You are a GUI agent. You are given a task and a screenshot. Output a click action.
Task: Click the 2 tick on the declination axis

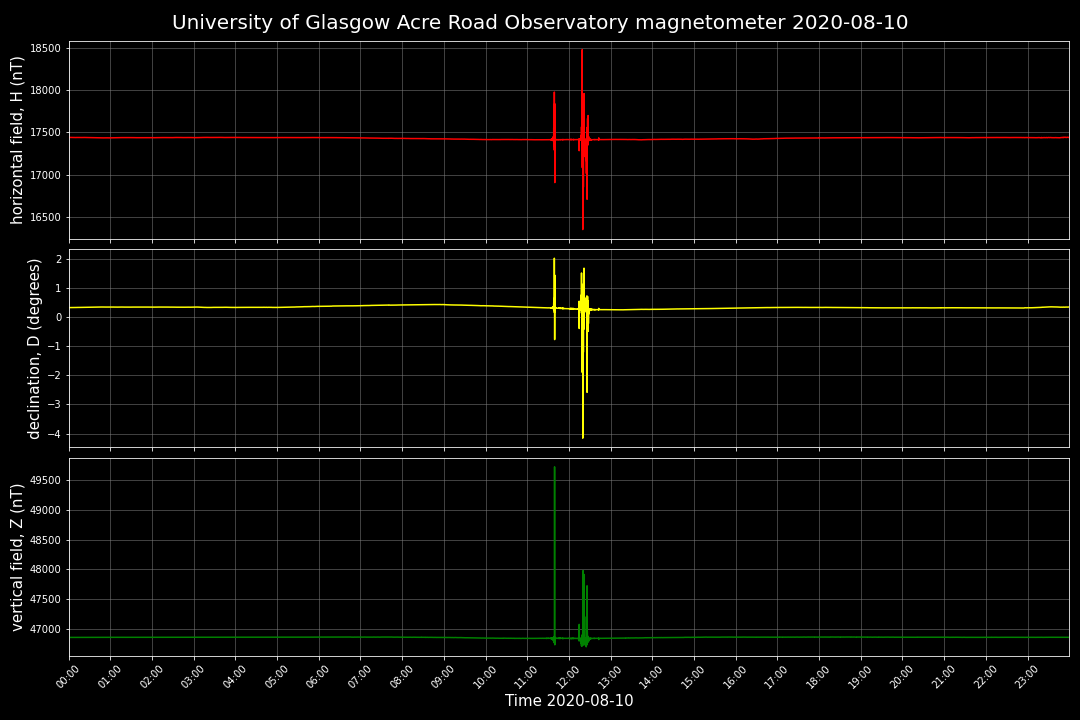click(59, 259)
